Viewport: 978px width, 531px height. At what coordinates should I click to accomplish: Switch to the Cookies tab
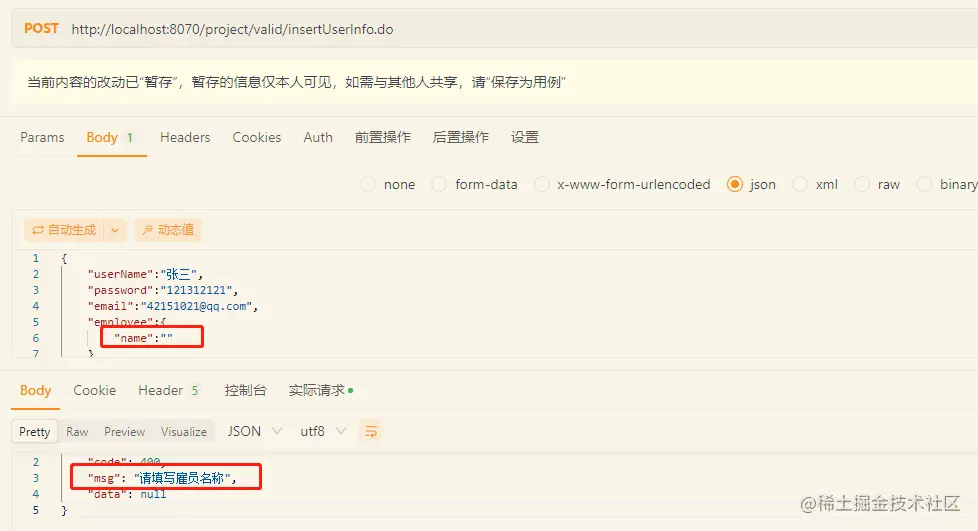coord(257,137)
